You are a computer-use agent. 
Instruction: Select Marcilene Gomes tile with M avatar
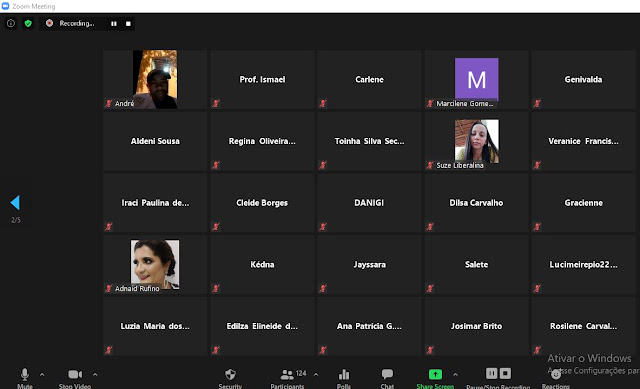(476, 79)
